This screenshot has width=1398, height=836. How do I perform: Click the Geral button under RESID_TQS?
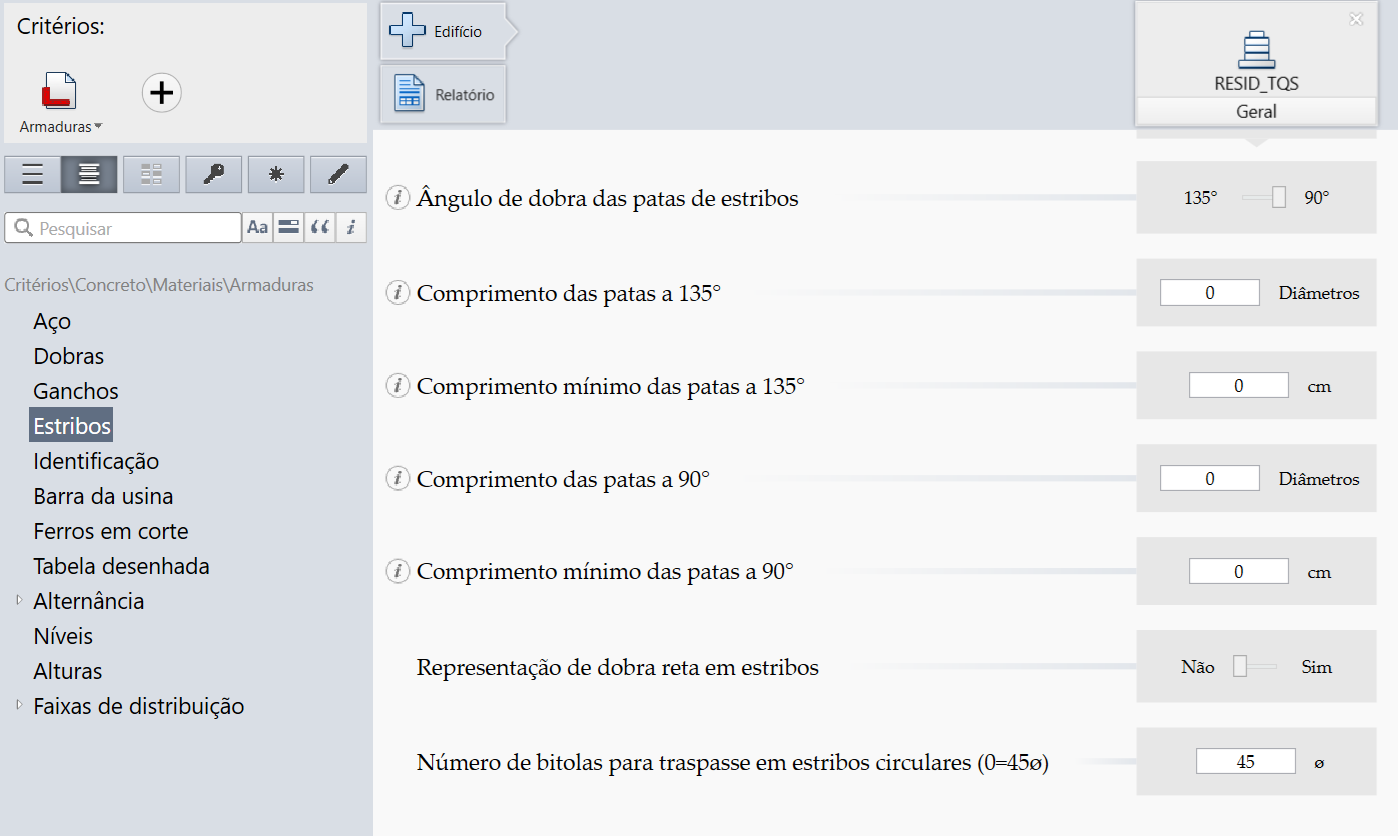pyautogui.click(x=1256, y=112)
